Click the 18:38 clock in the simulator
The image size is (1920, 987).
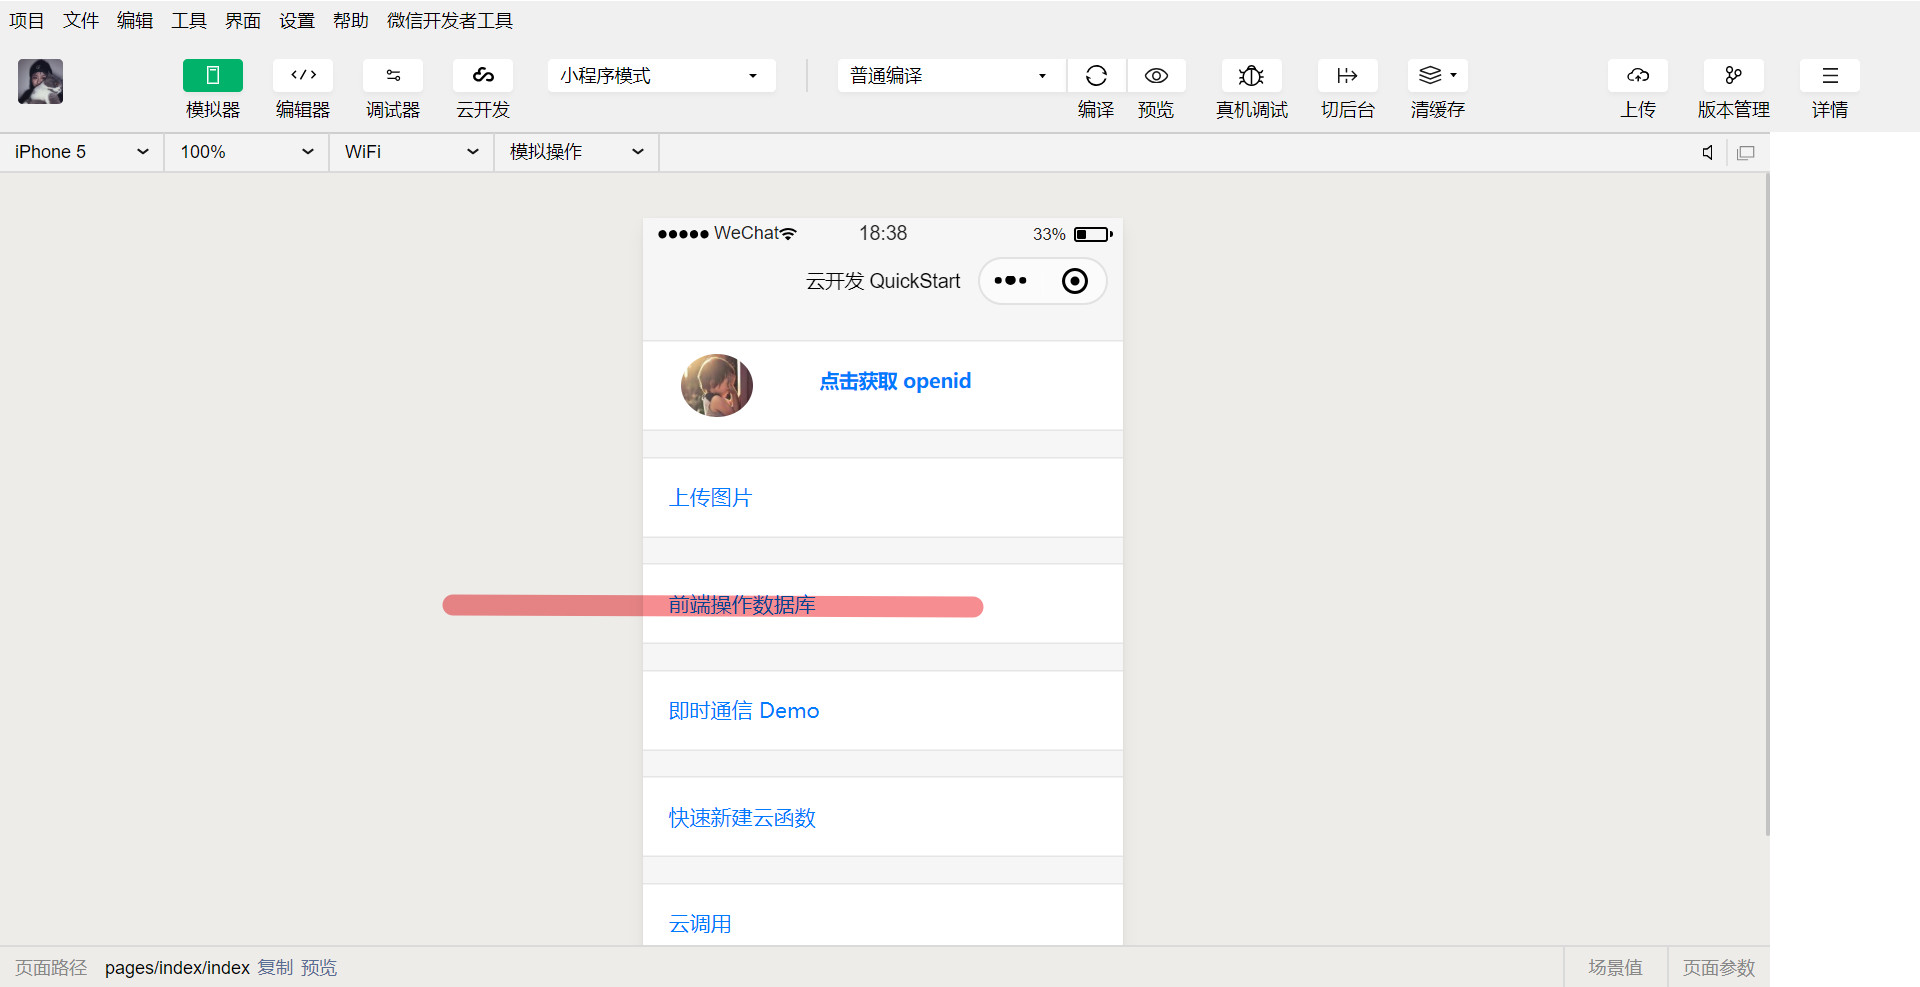tap(883, 233)
